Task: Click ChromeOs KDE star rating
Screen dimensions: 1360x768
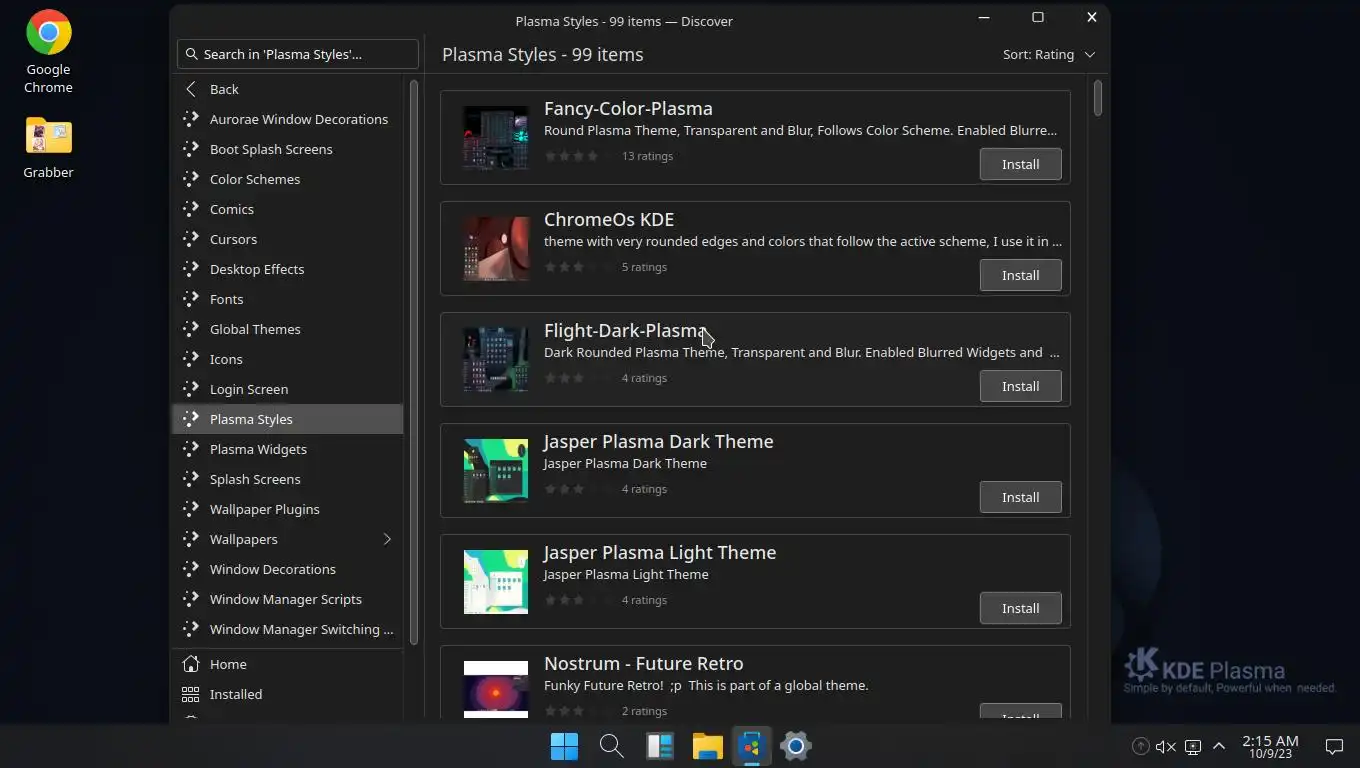Action: click(x=579, y=267)
